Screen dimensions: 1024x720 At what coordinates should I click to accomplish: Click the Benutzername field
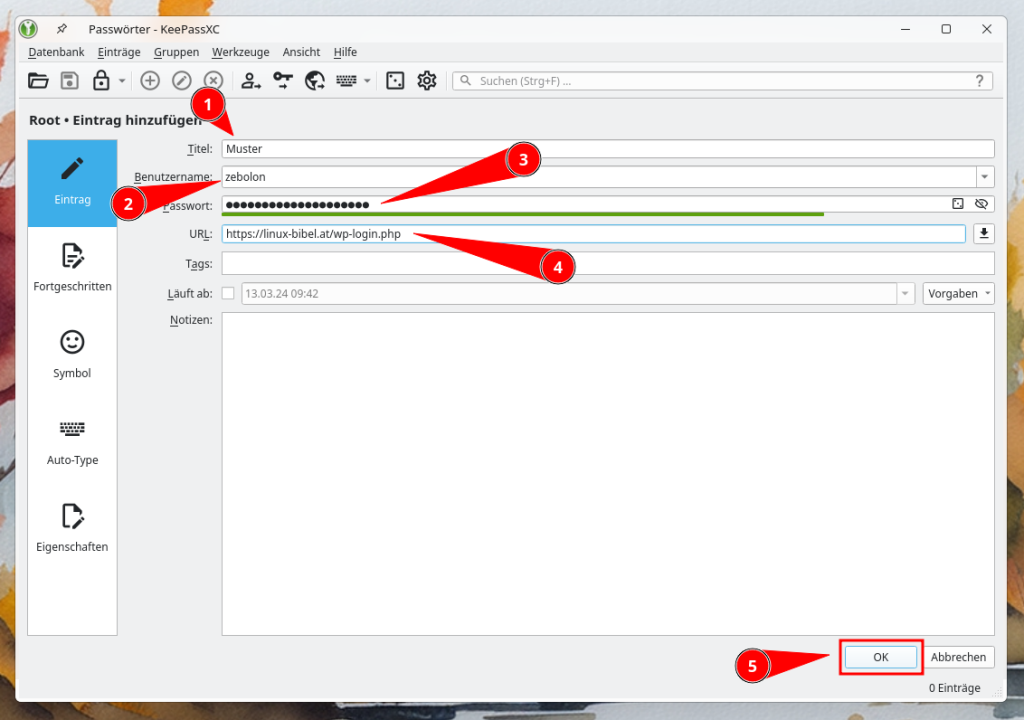click(x=599, y=177)
